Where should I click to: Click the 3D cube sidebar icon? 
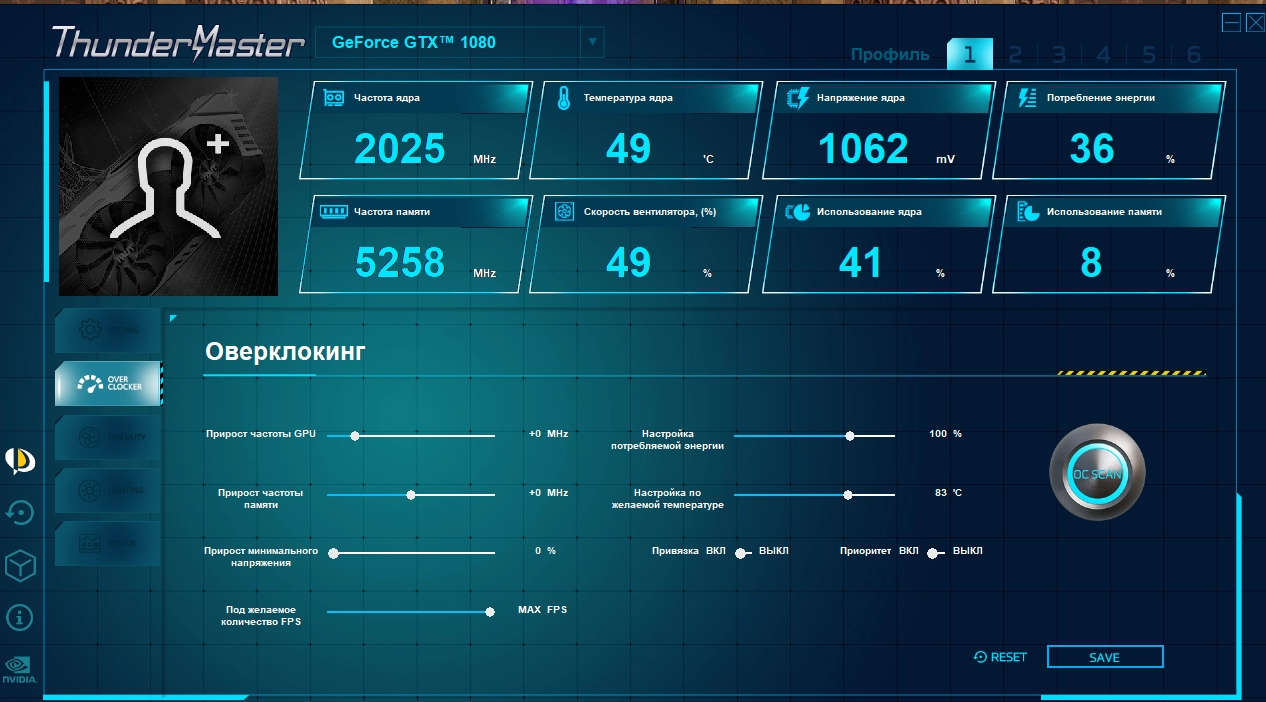tap(20, 567)
